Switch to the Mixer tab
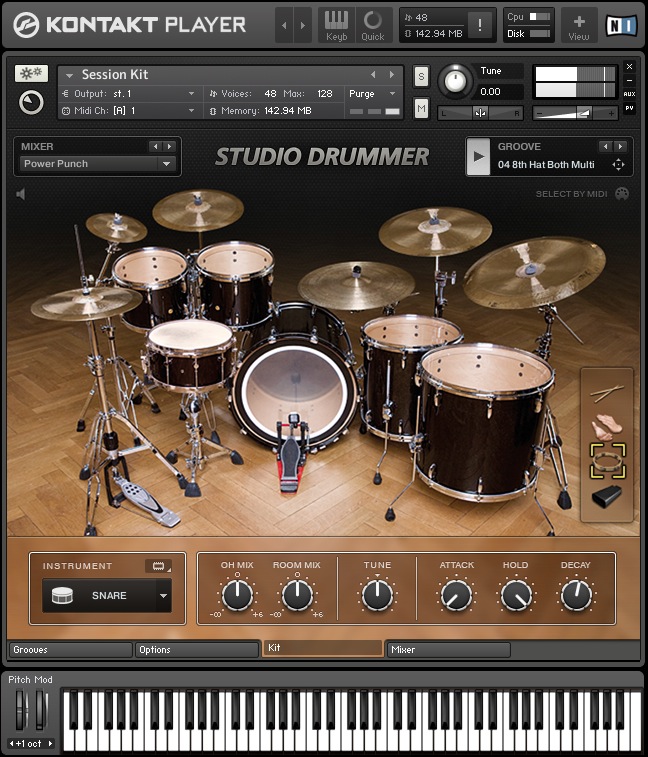This screenshot has height=757, width=648. coord(449,650)
